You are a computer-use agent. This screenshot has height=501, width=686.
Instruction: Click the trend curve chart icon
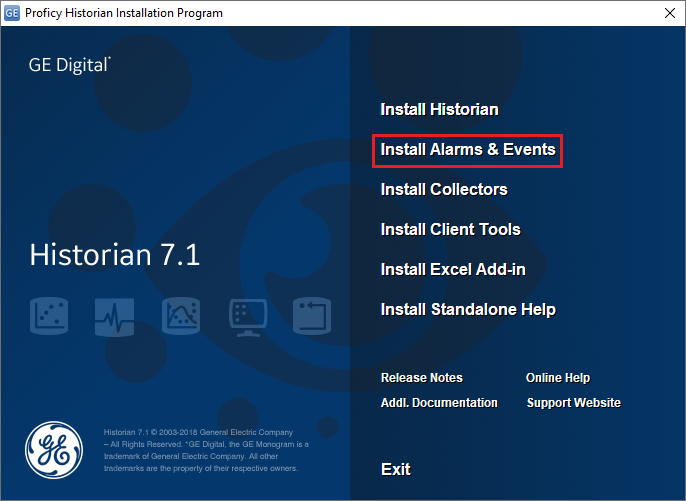click(x=181, y=316)
